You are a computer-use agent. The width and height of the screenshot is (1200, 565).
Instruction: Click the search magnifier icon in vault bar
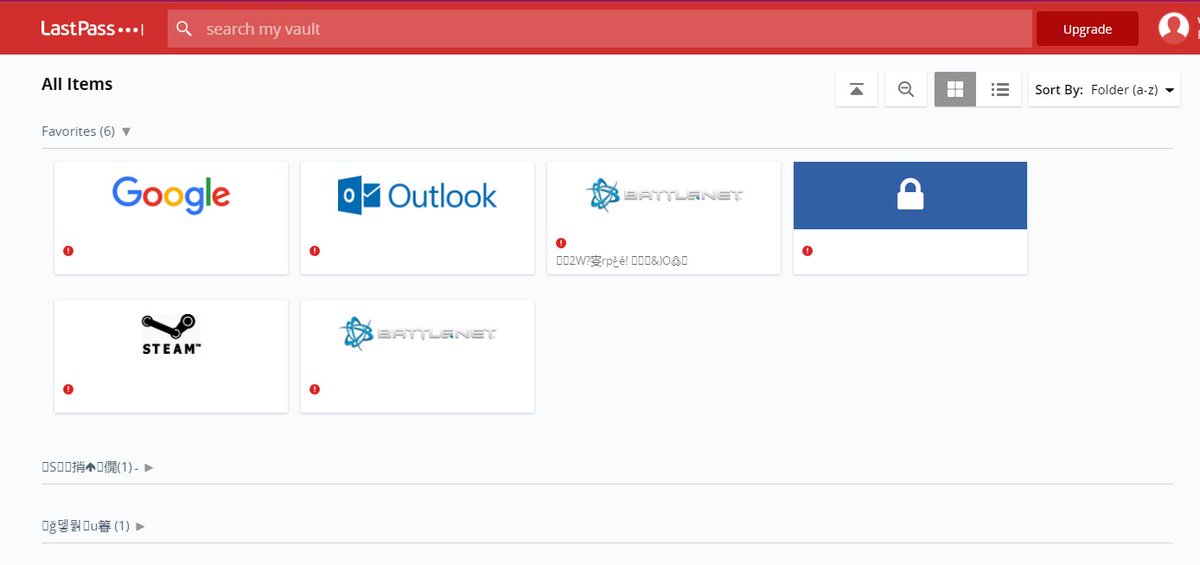click(x=184, y=29)
